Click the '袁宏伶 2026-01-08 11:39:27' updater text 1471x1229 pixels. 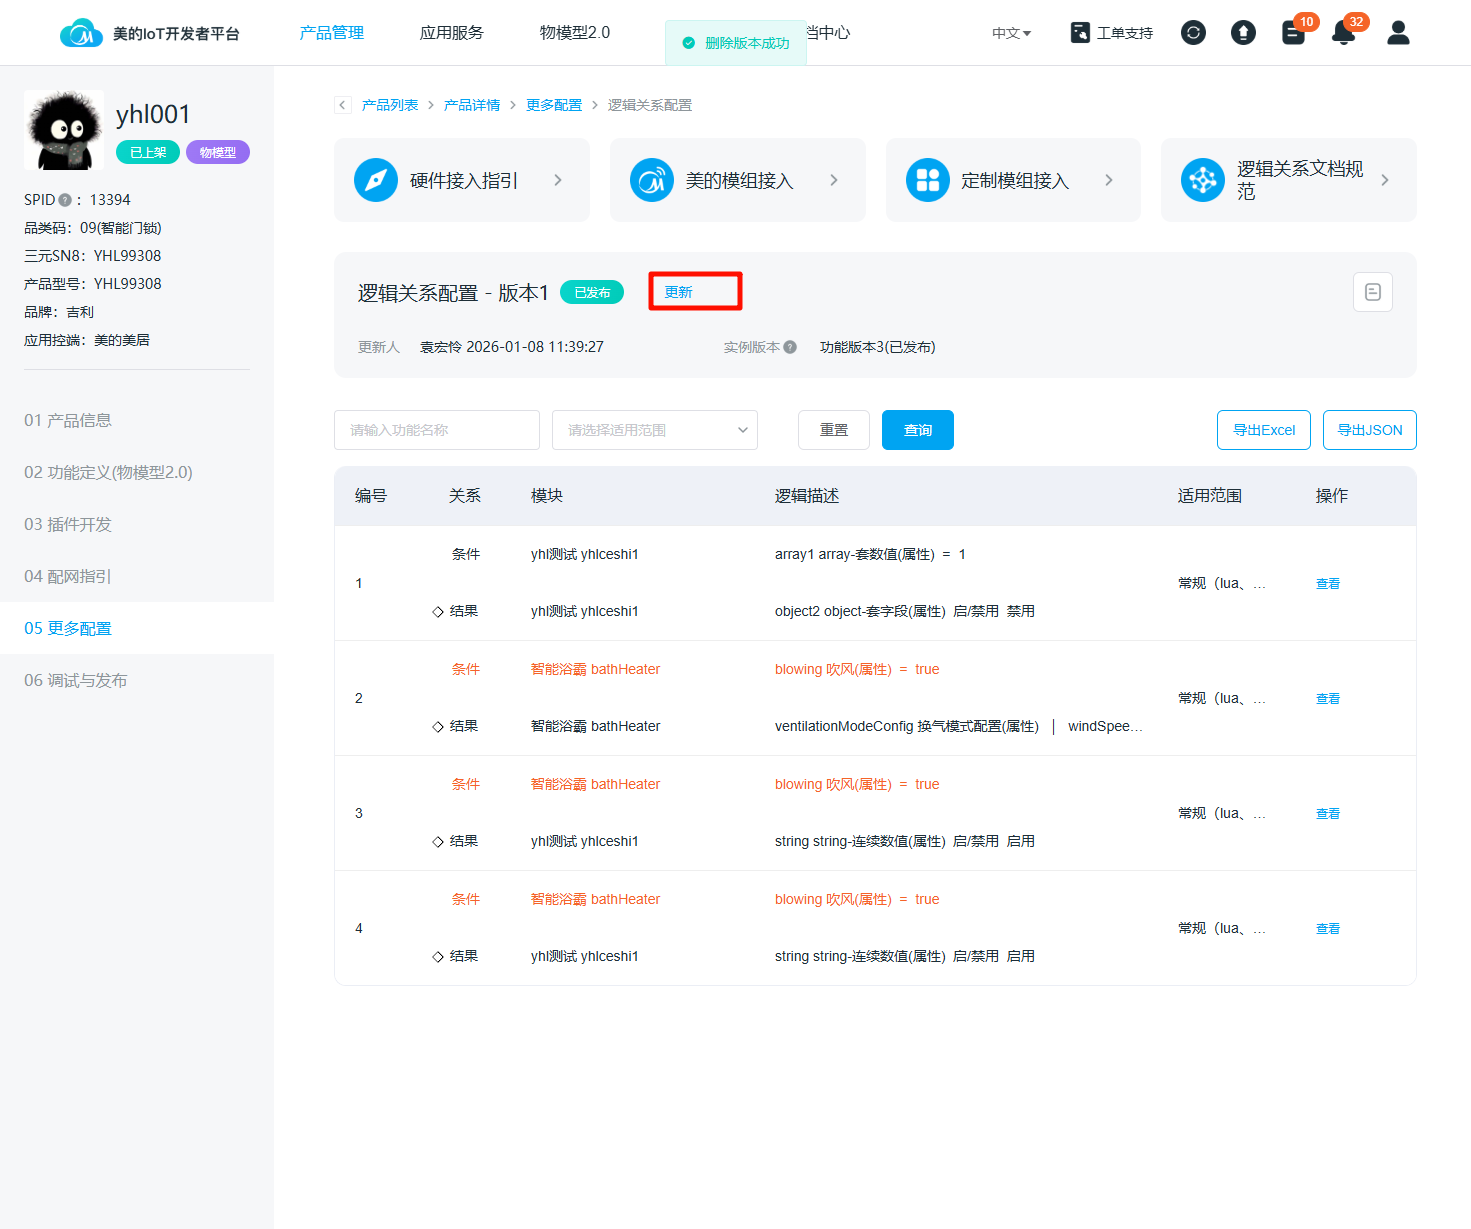point(512,347)
